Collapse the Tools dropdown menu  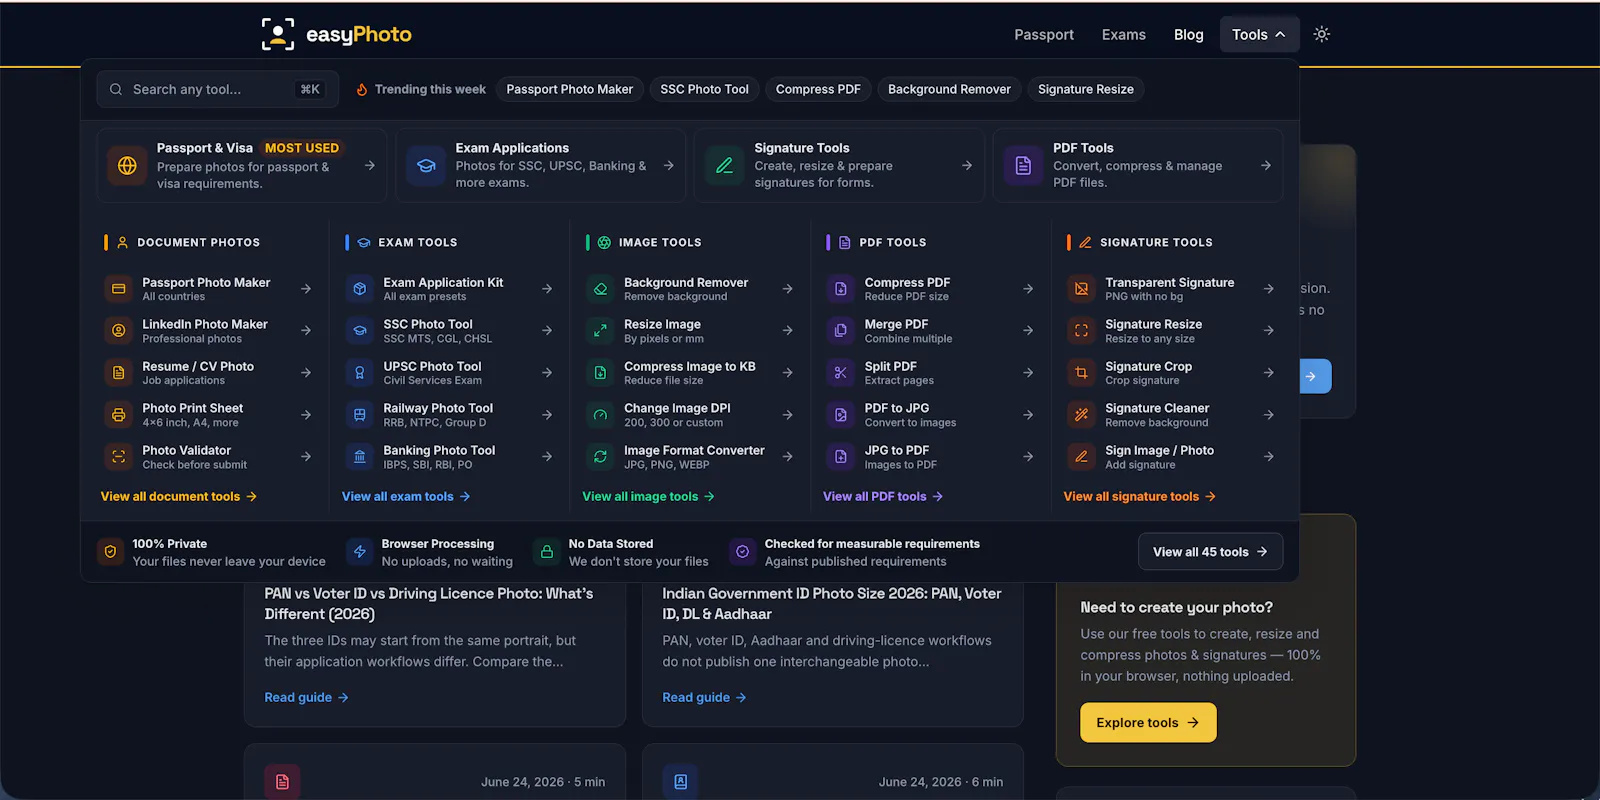[1259, 34]
